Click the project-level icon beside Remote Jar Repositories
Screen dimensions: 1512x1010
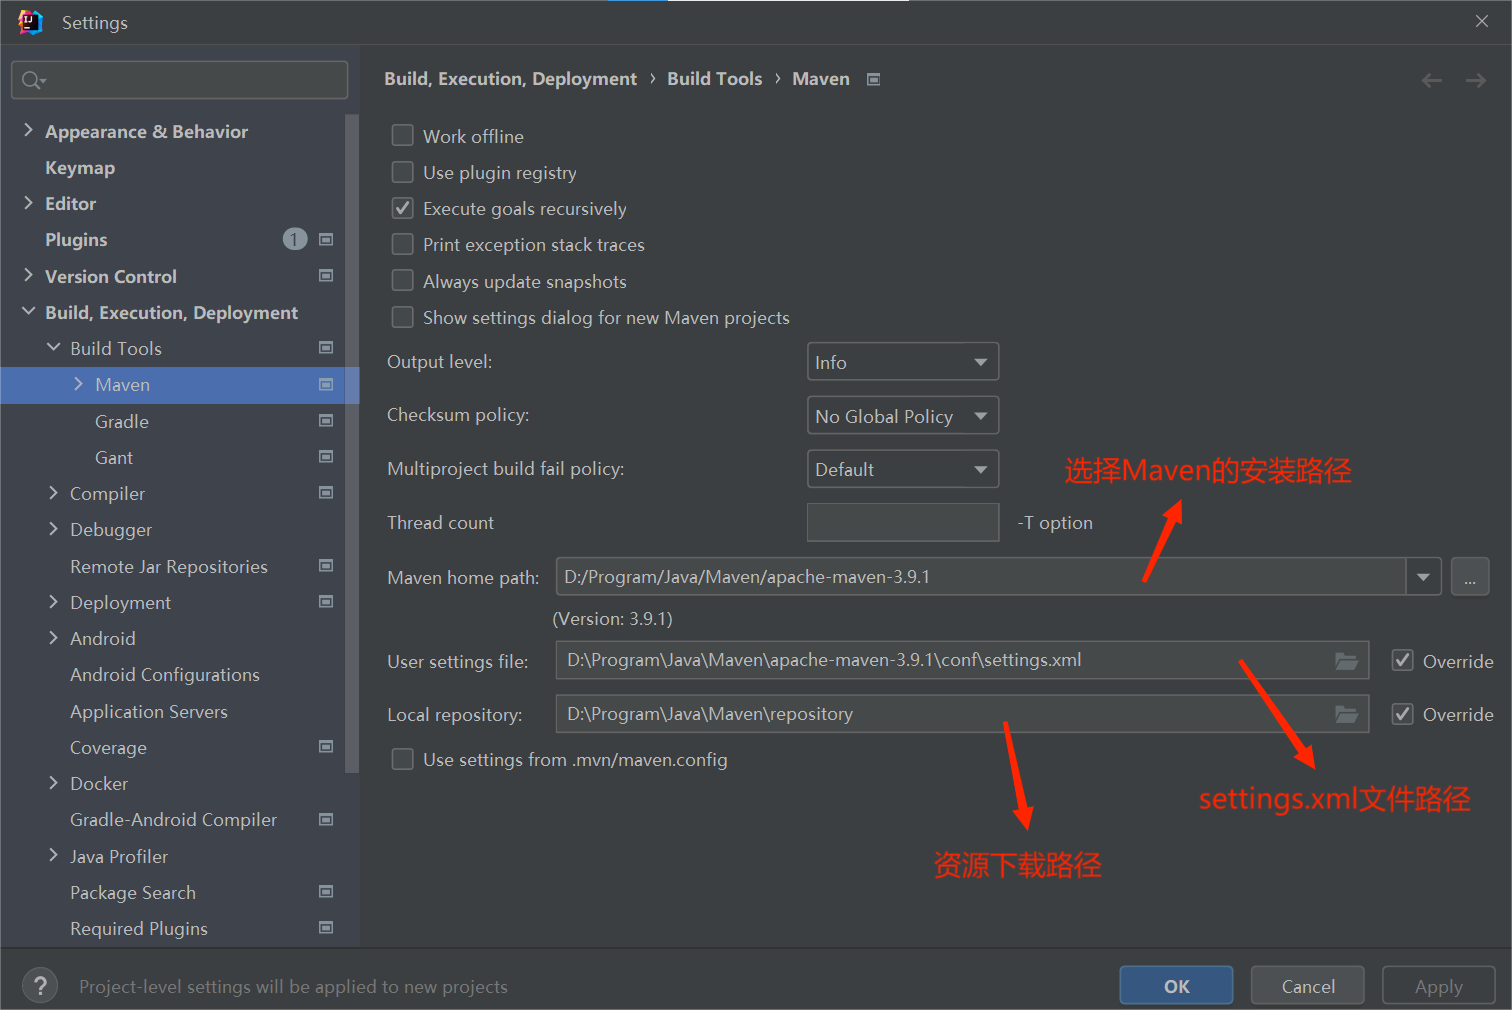click(x=326, y=565)
